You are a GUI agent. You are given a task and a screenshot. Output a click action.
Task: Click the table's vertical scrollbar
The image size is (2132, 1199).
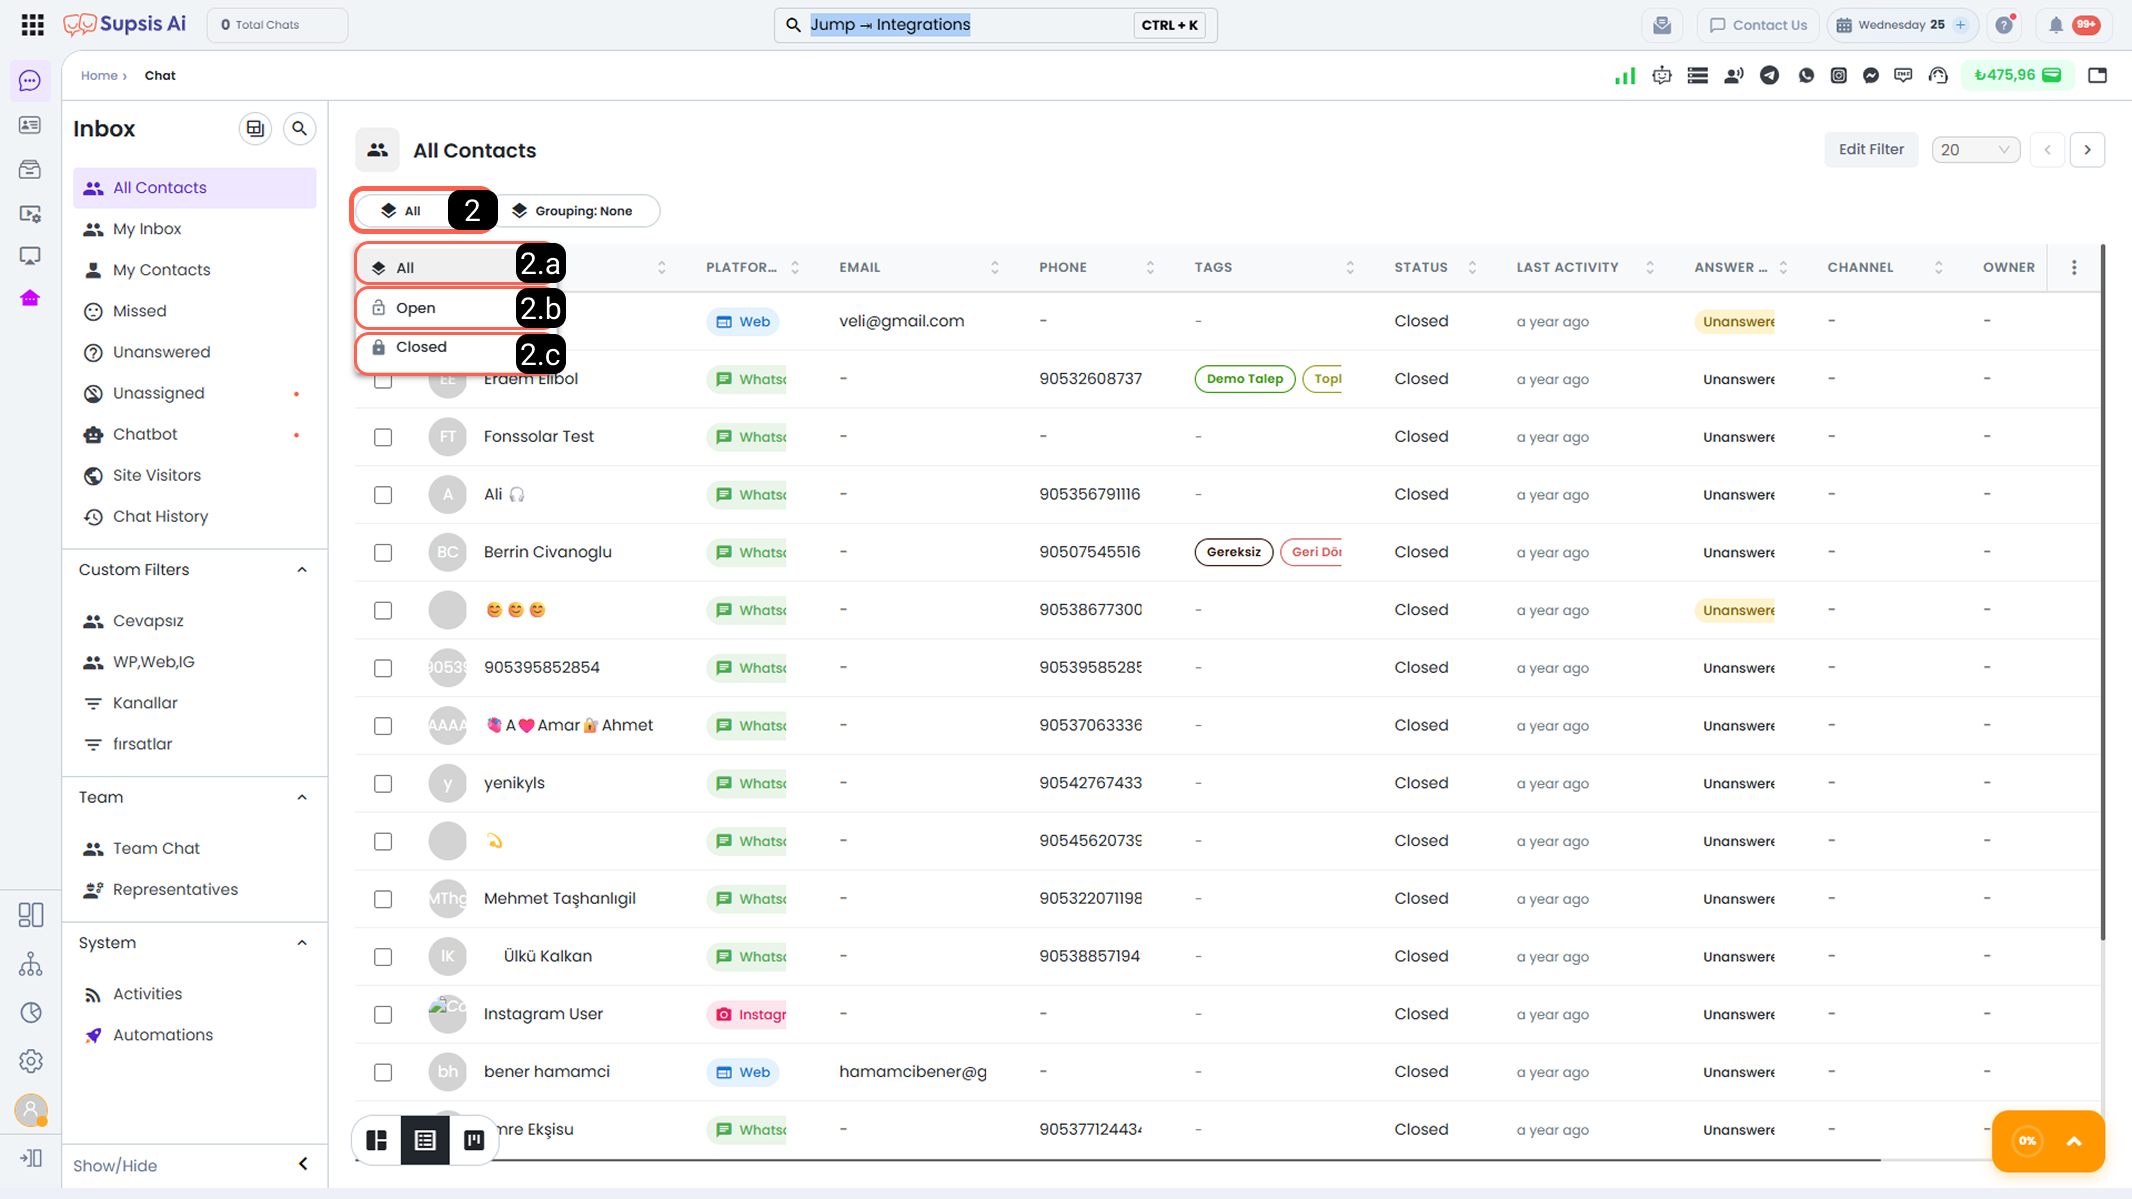(x=2102, y=592)
